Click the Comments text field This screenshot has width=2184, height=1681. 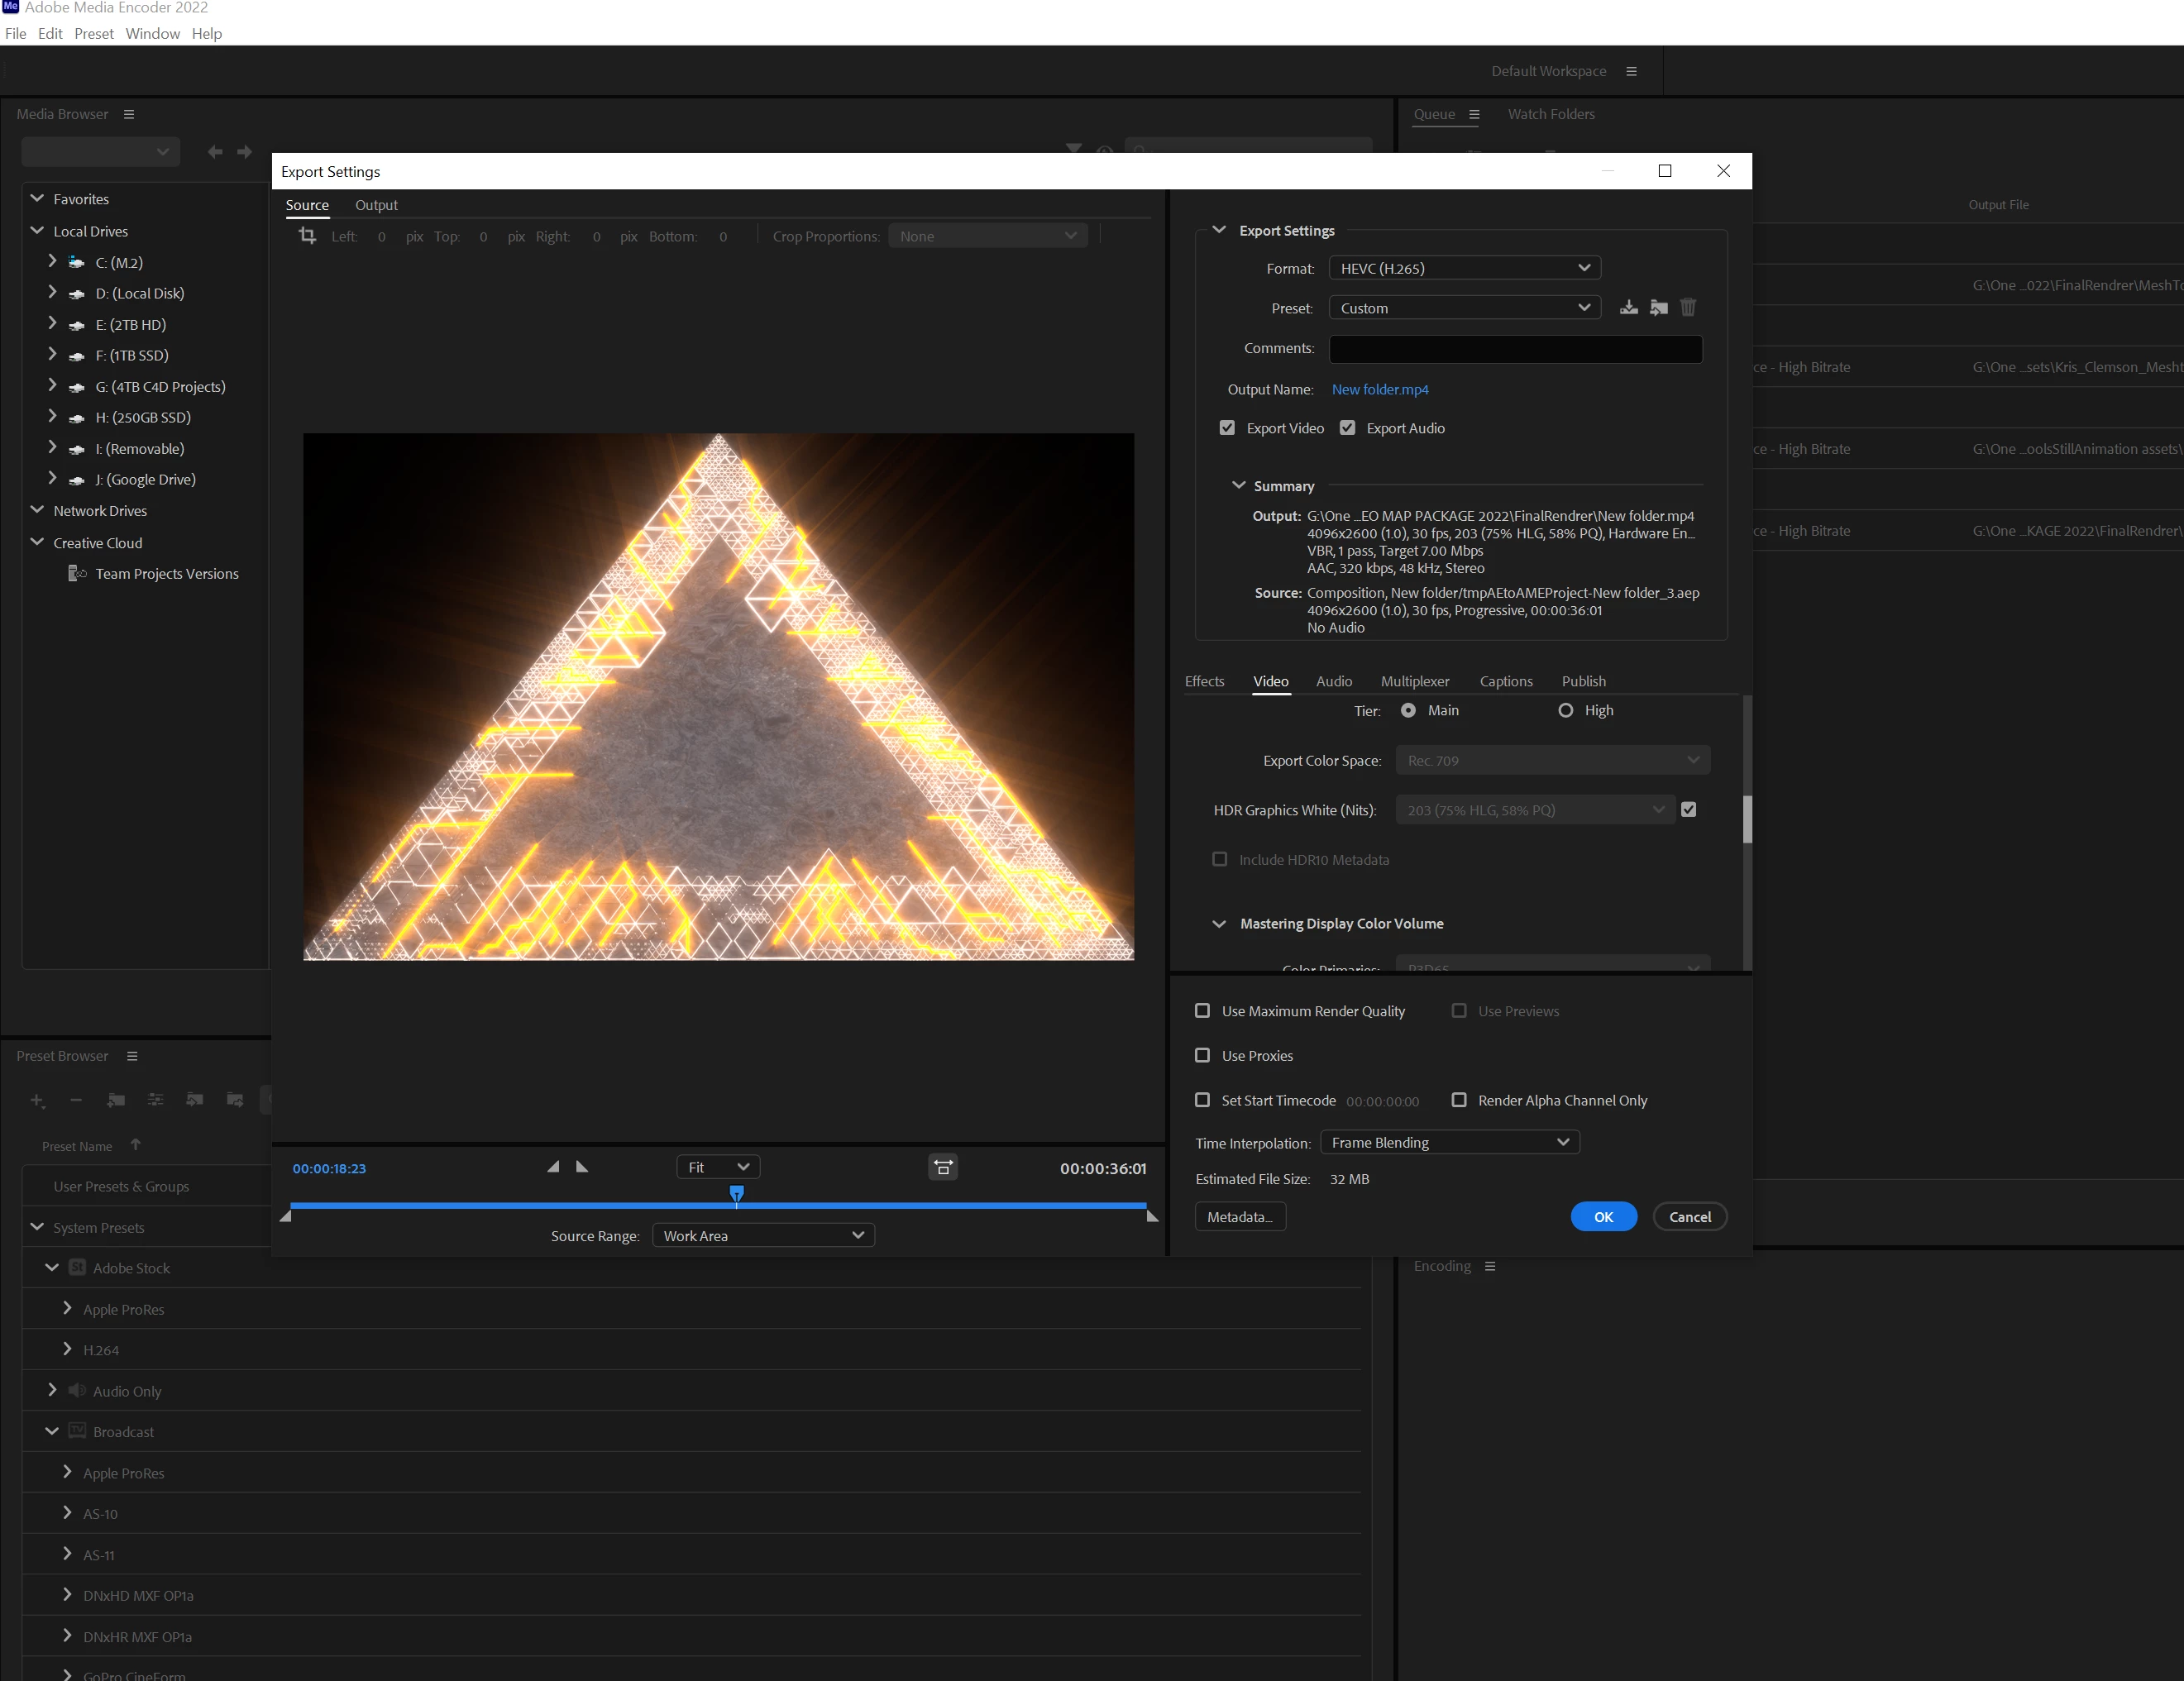tap(1514, 348)
